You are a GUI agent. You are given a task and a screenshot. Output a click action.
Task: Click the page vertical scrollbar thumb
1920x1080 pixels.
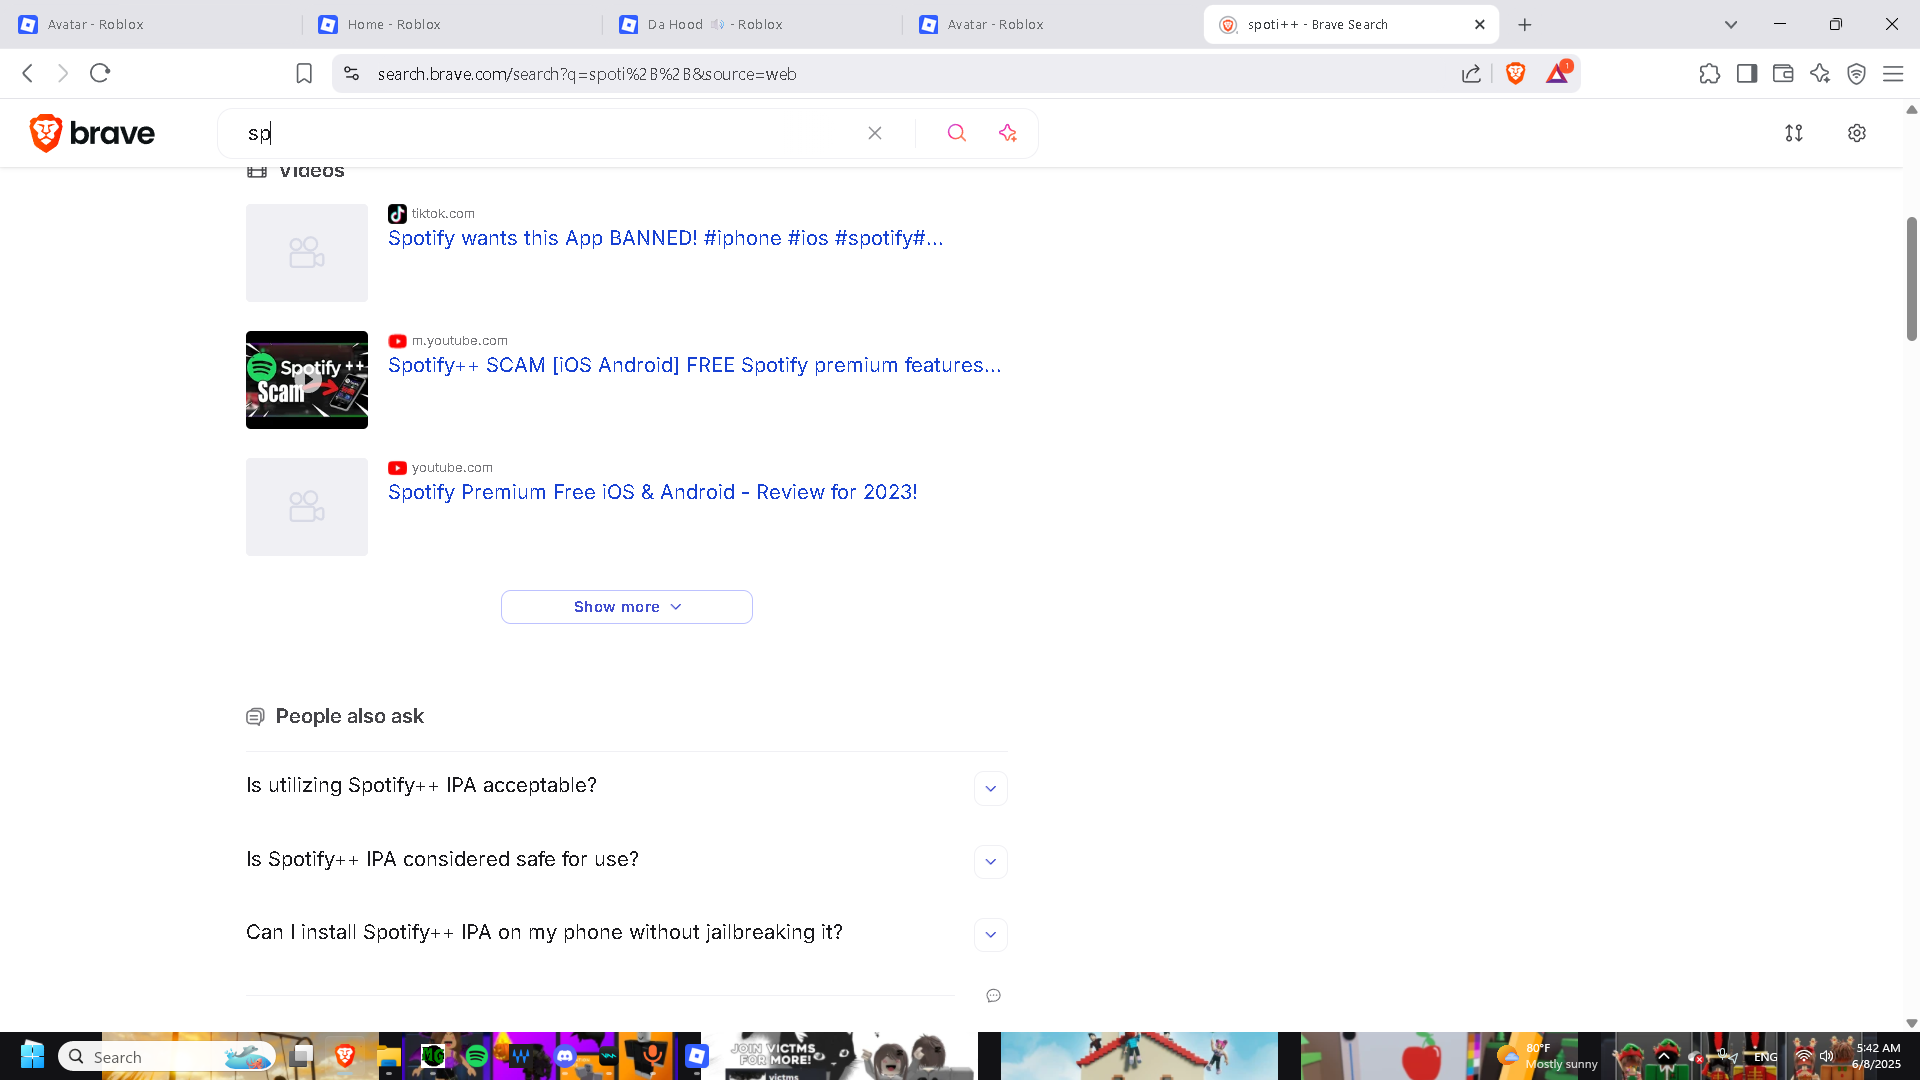point(1911,278)
